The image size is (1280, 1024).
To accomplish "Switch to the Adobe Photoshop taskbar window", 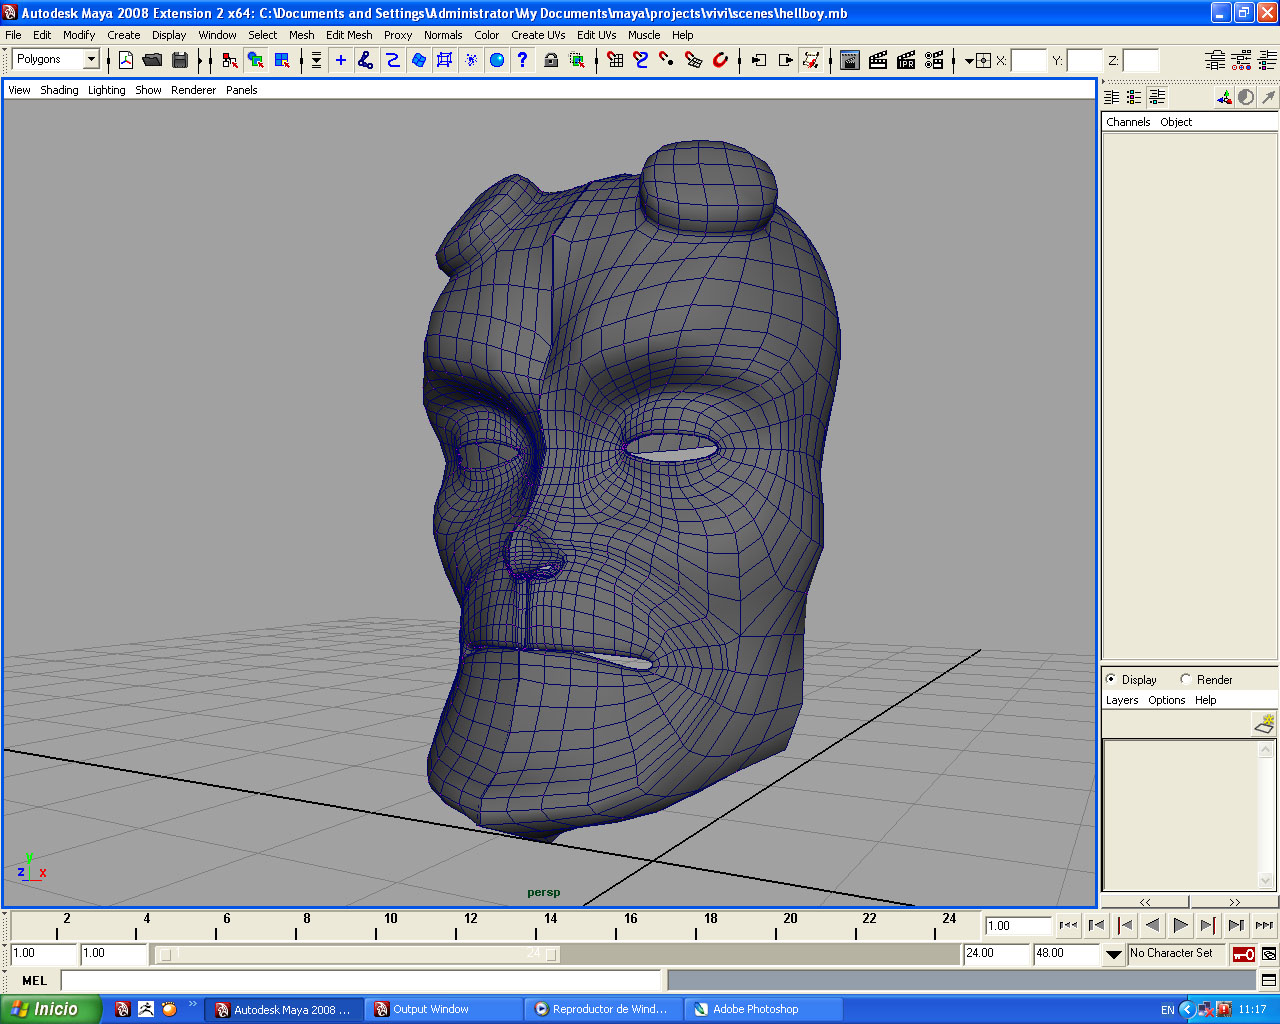I will pos(763,1010).
